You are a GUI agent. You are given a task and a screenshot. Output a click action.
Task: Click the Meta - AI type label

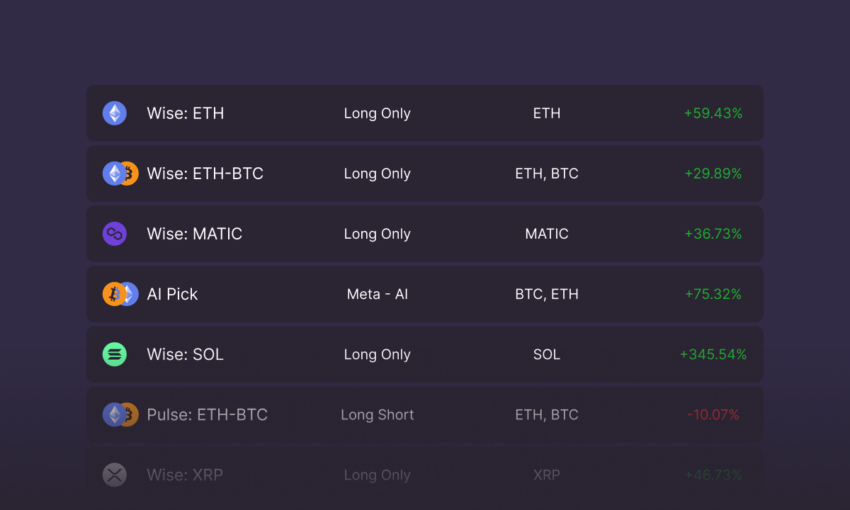coord(377,294)
